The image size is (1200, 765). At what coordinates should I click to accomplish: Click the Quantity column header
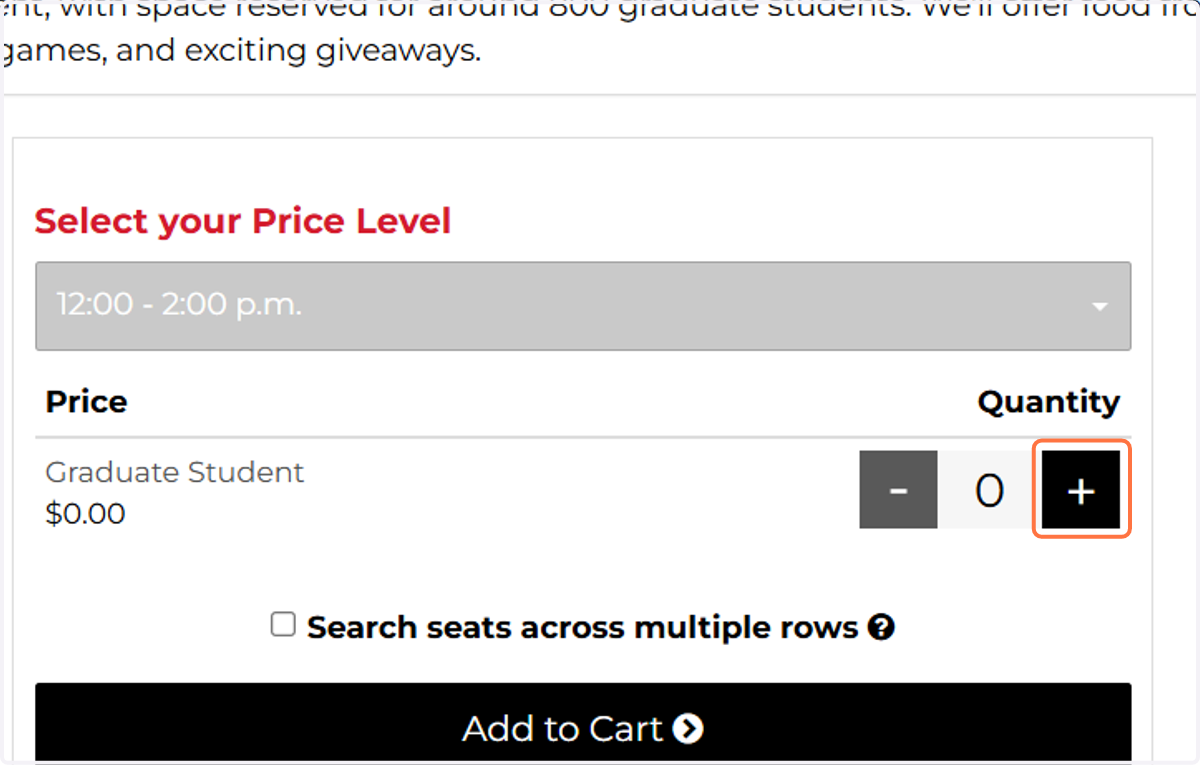[1049, 402]
